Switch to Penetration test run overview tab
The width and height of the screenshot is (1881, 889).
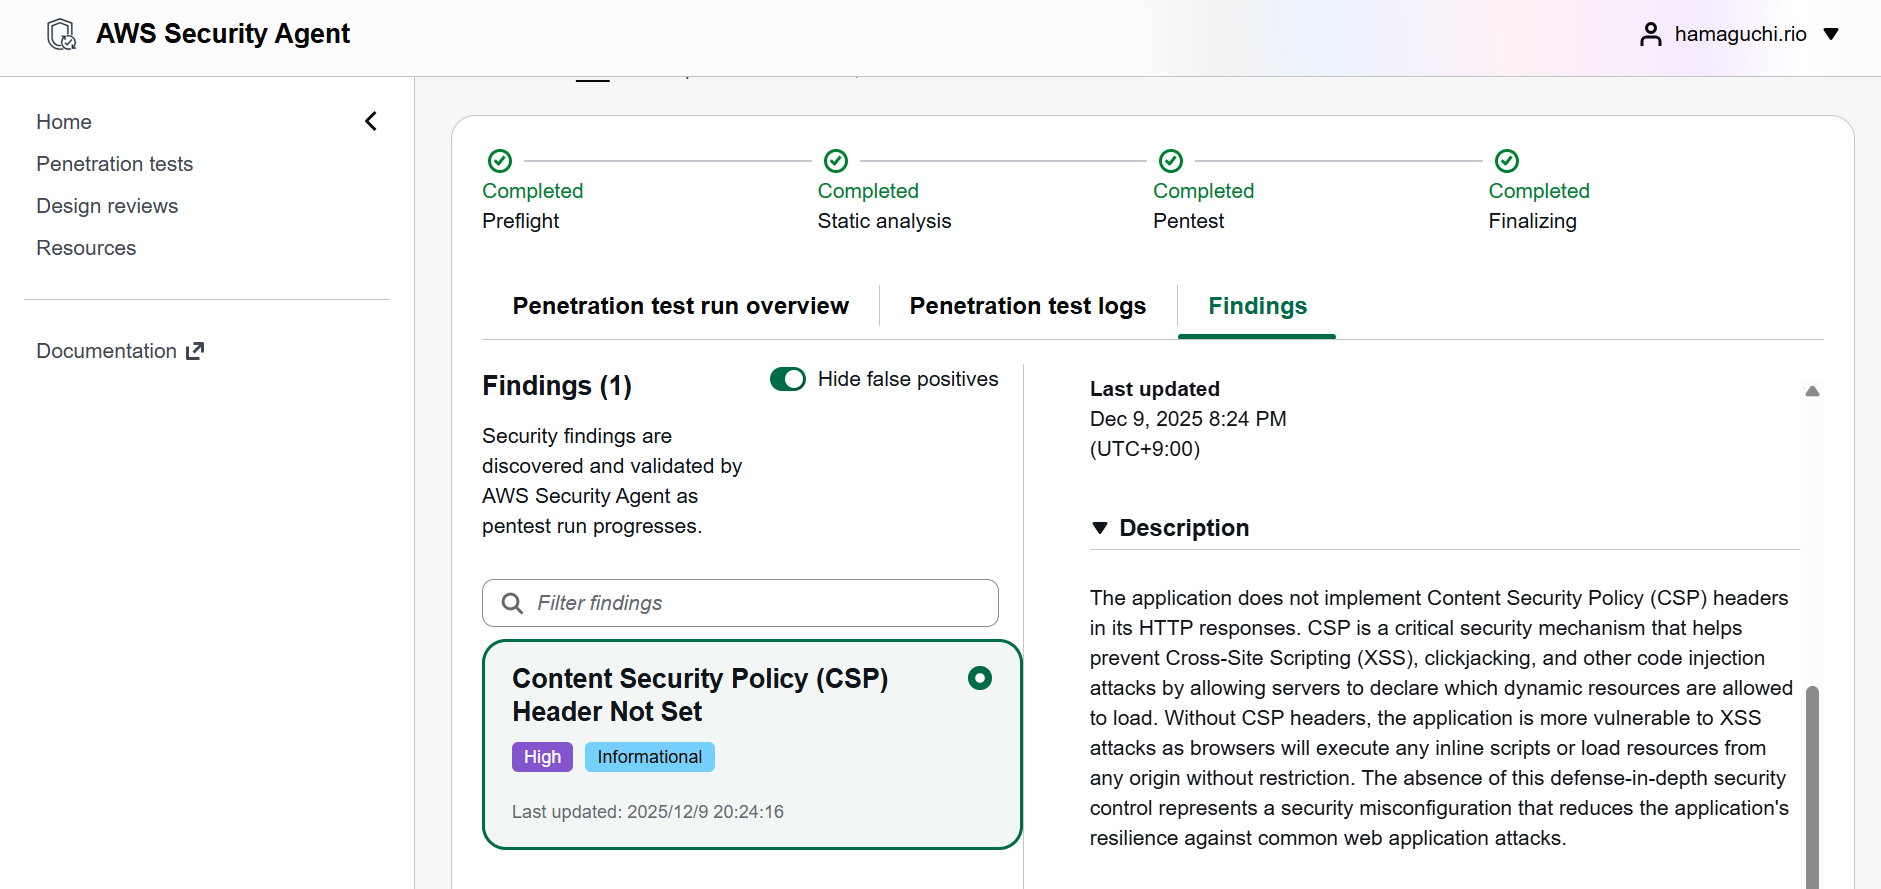[x=680, y=306]
